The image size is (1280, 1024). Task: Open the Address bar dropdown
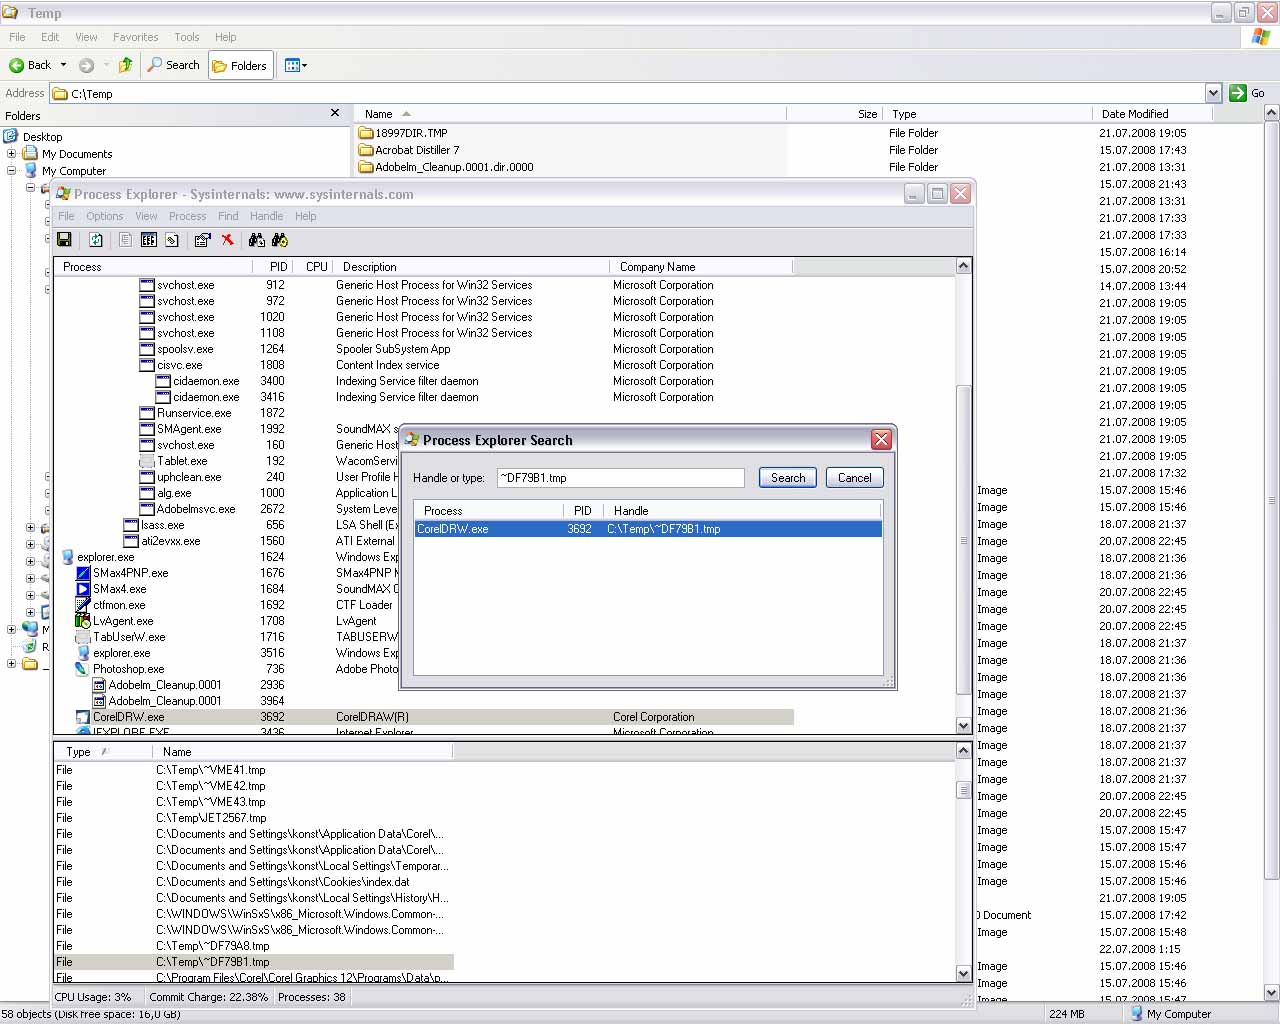[x=1213, y=93]
